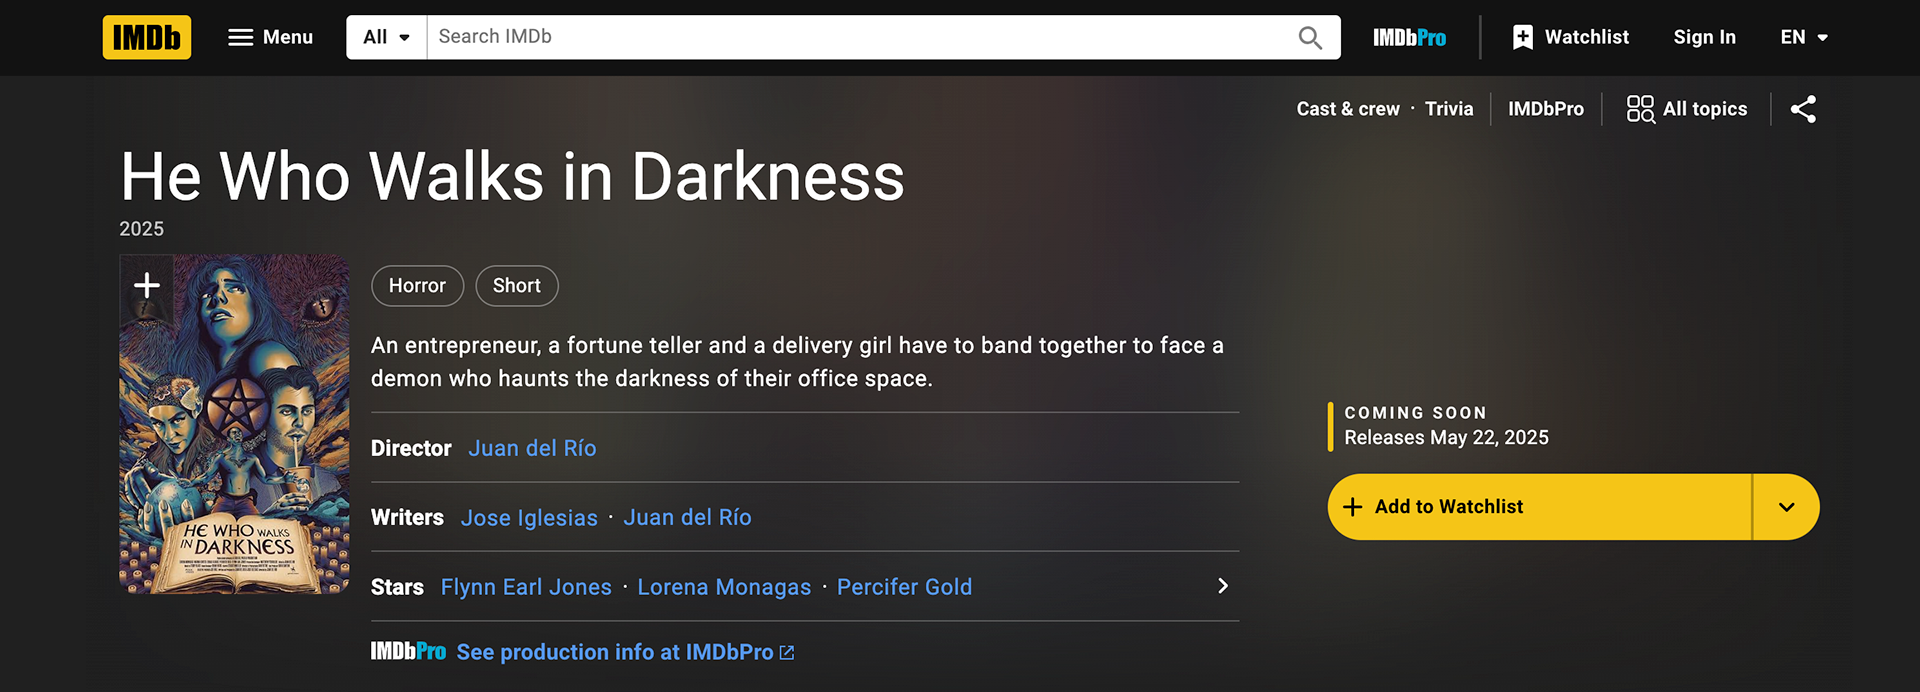Image resolution: width=1920 pixels, height=692 pixels.
Task: Open IMDbPro from the top bar
Action: pyautogui.click(x=1409, y=38)
